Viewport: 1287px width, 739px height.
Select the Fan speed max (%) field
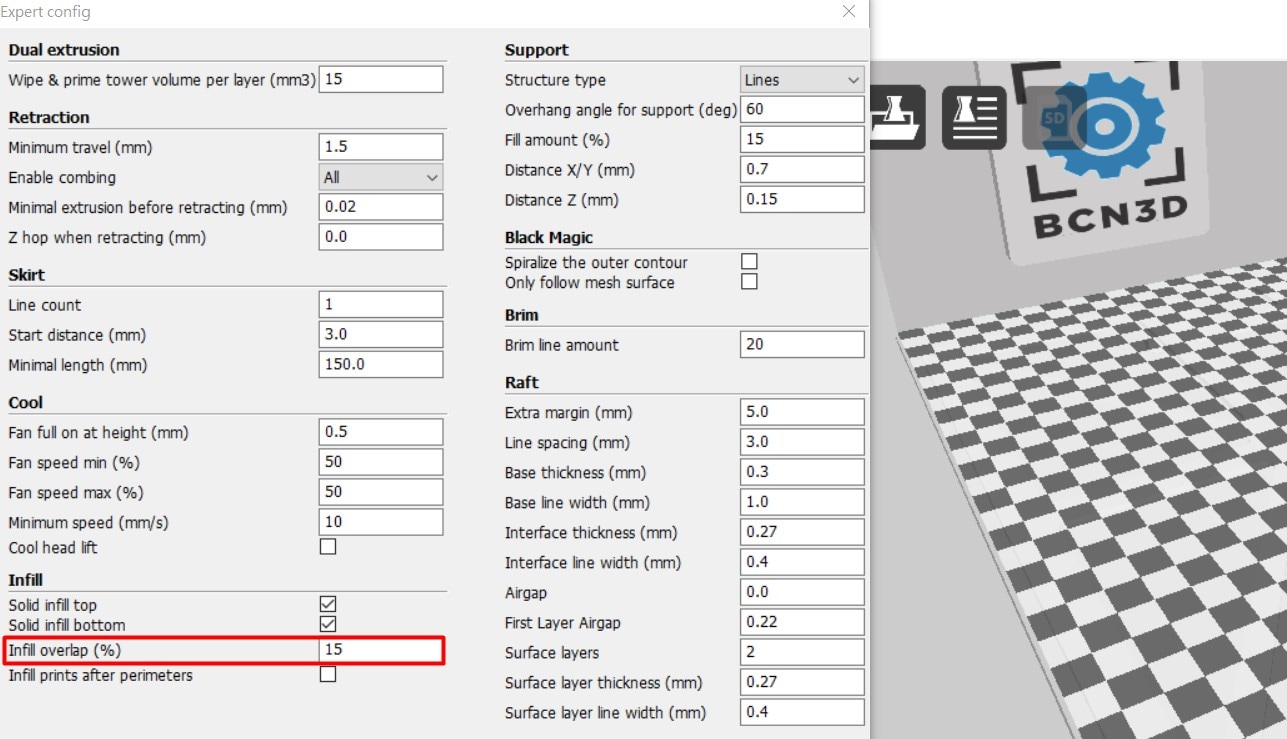[x=381, y=492]
